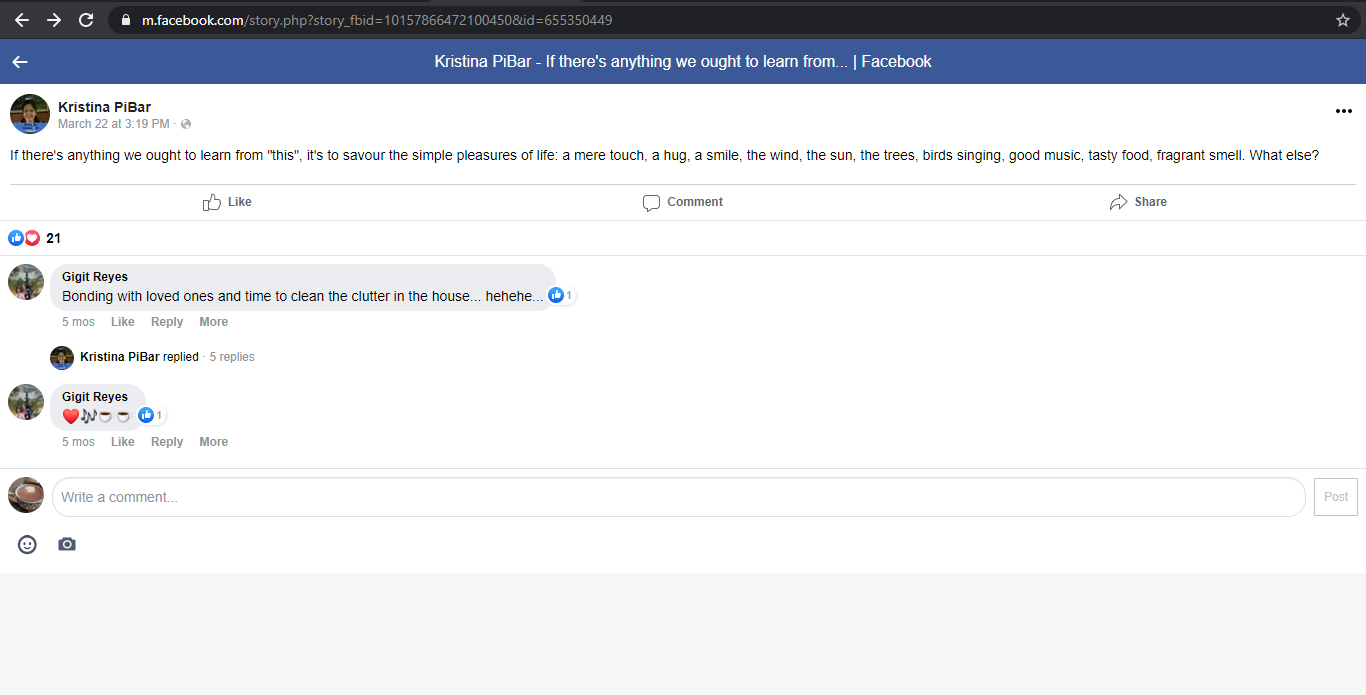
Task: Toggle Like on Gigit's emoji comment
Action: coord(123,442)
